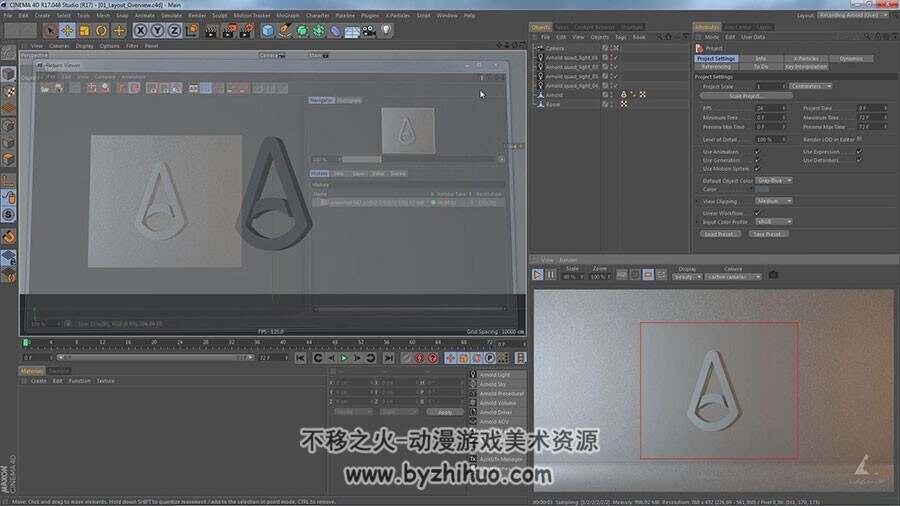
Task: Click the Deformer object icon
Action: point(335,30)
